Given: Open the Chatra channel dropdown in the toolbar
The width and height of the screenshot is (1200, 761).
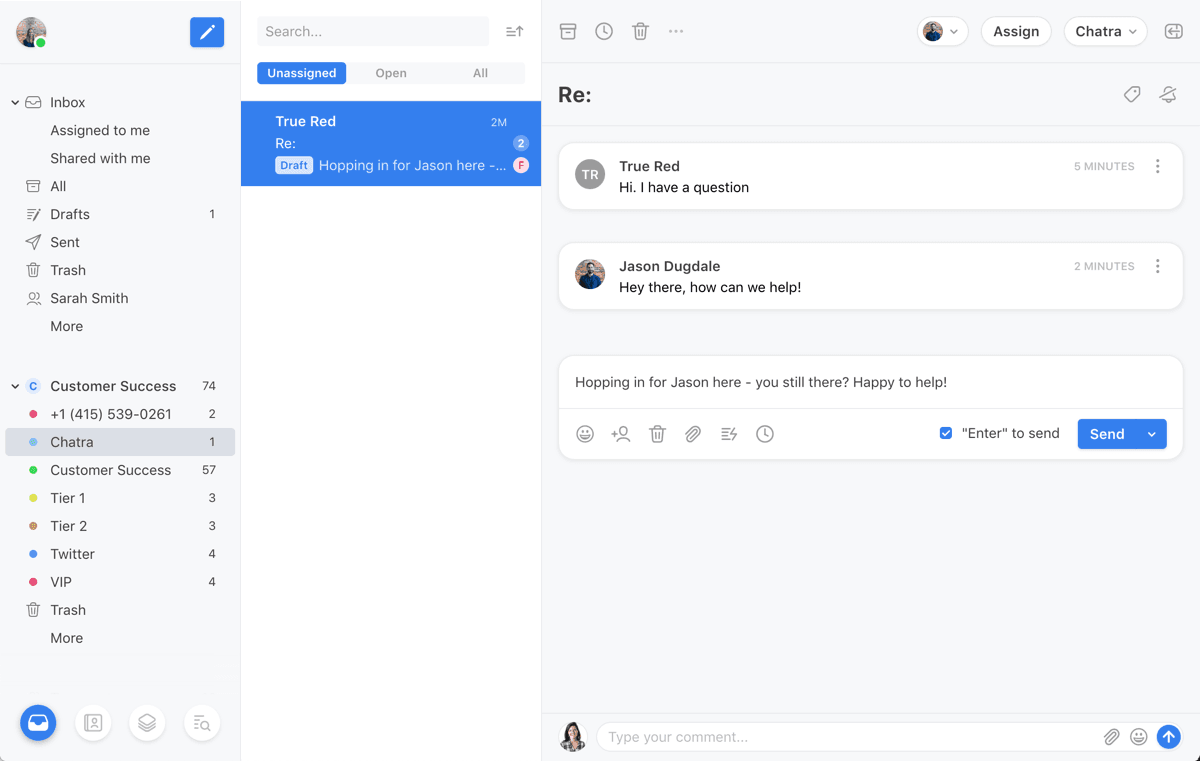Looking at the screenshot, I should (1105, 31).
